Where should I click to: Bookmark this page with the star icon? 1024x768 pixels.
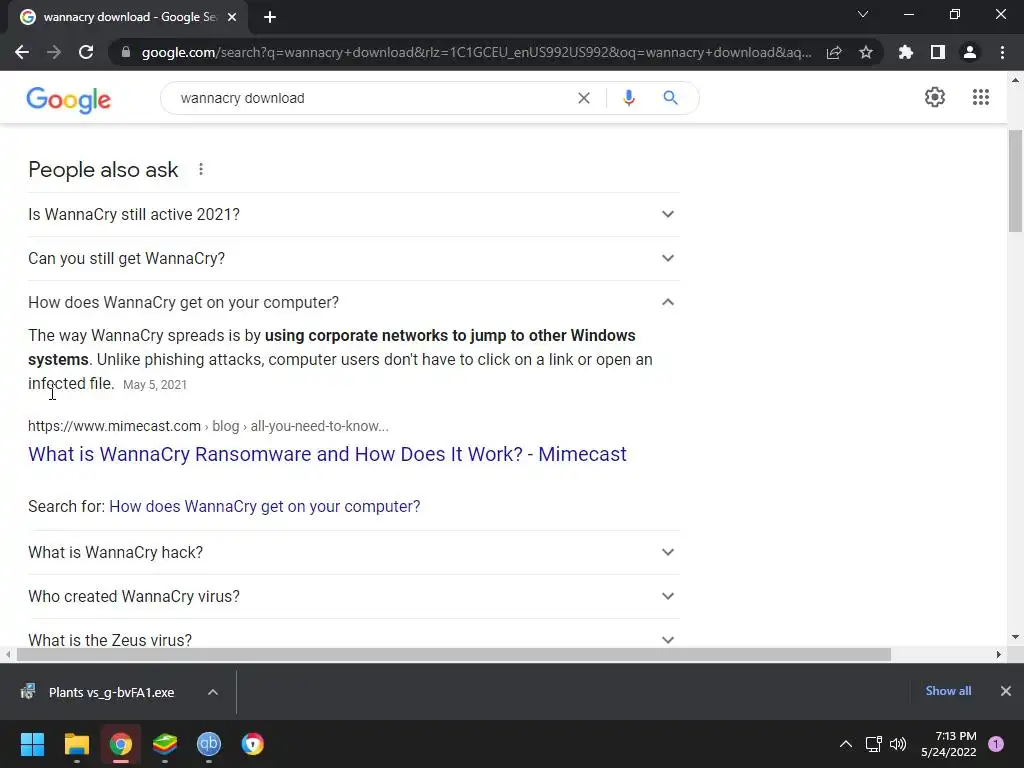coord(866,52)
